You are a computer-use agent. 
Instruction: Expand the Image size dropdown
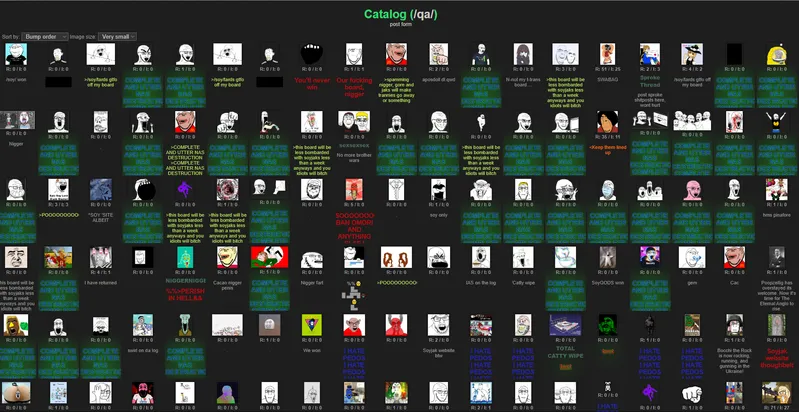click(118, 36)
